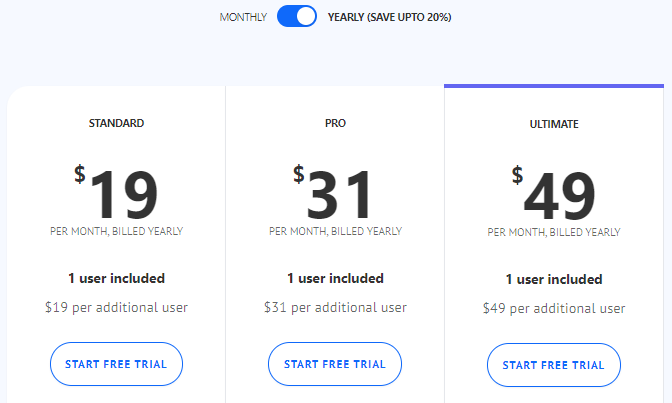Click the STANDARD plan title
This screenshot has width=672, height=403.
pyautogui.click(x=116, y=123)
